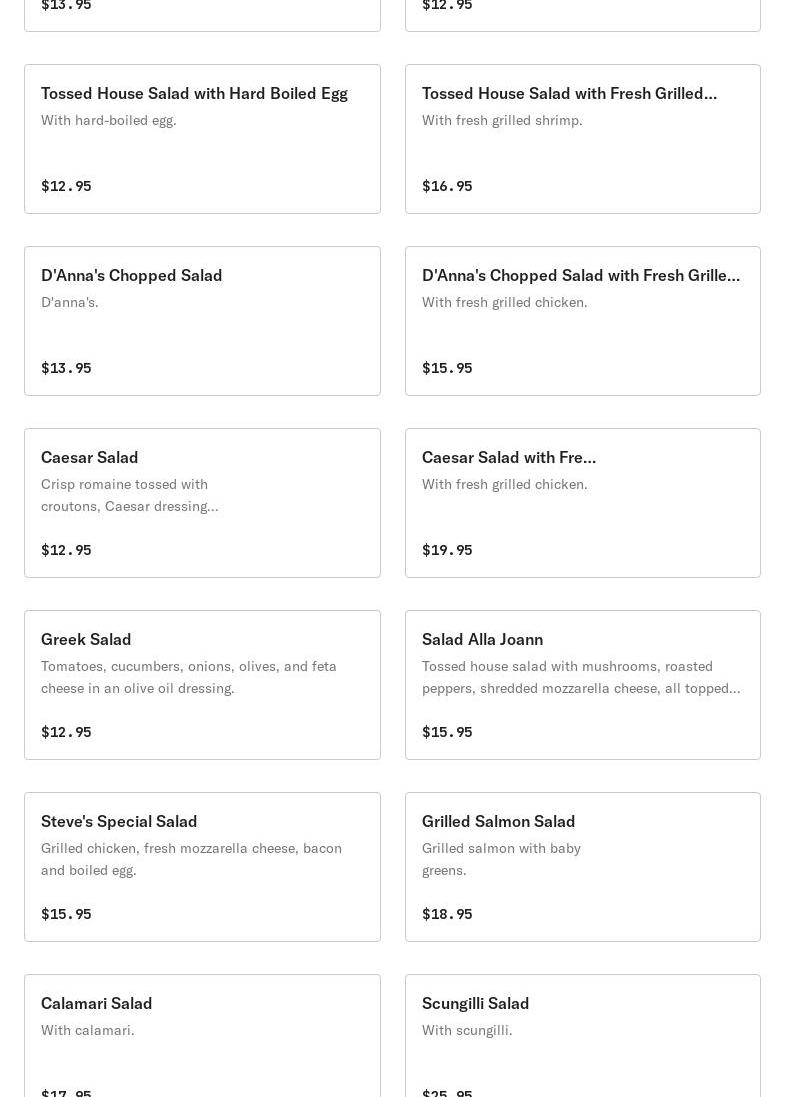Image resolution: width=785 pixels, height=1097 pixels.
Task: Click the truncated Salad Alla Joann description
Action: click(580, 677)
